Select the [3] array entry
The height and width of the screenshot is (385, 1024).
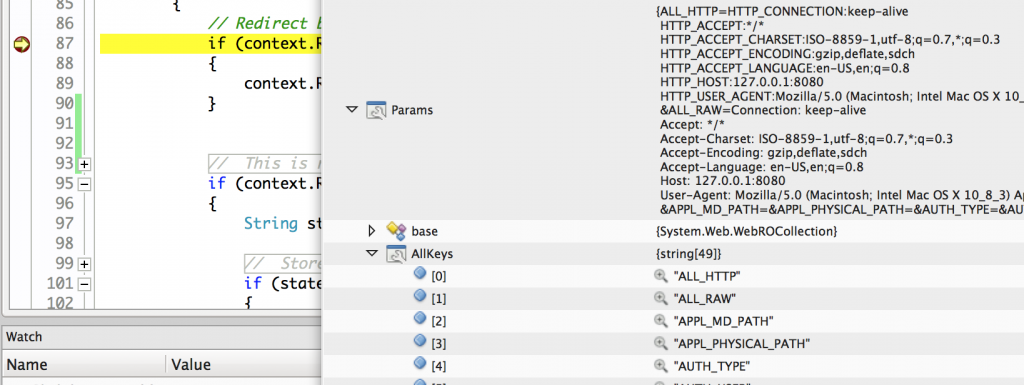pos(438,343)
